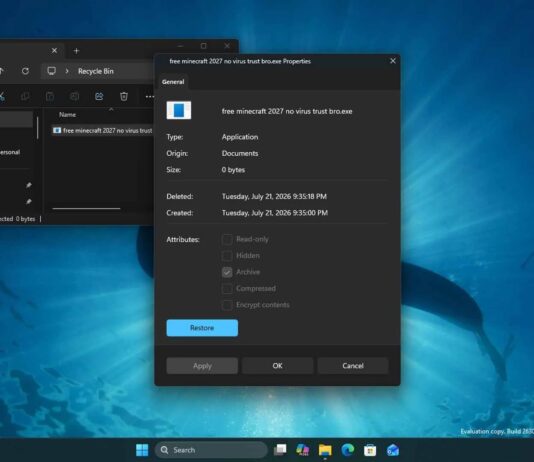Click the file name in Properties dialog

pyautogui.click(x=287, y=111)
